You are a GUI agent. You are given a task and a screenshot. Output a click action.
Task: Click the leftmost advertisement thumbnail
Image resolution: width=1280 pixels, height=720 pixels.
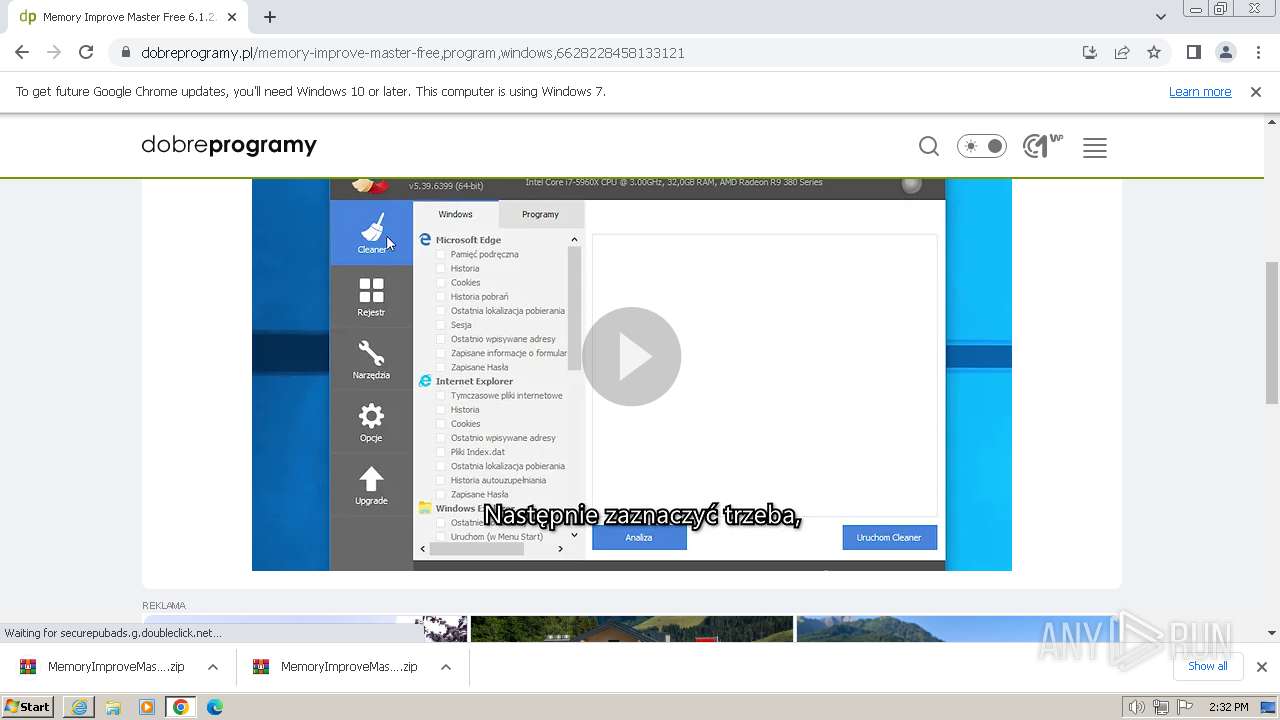pyautogui.click(x=304, y=627)
